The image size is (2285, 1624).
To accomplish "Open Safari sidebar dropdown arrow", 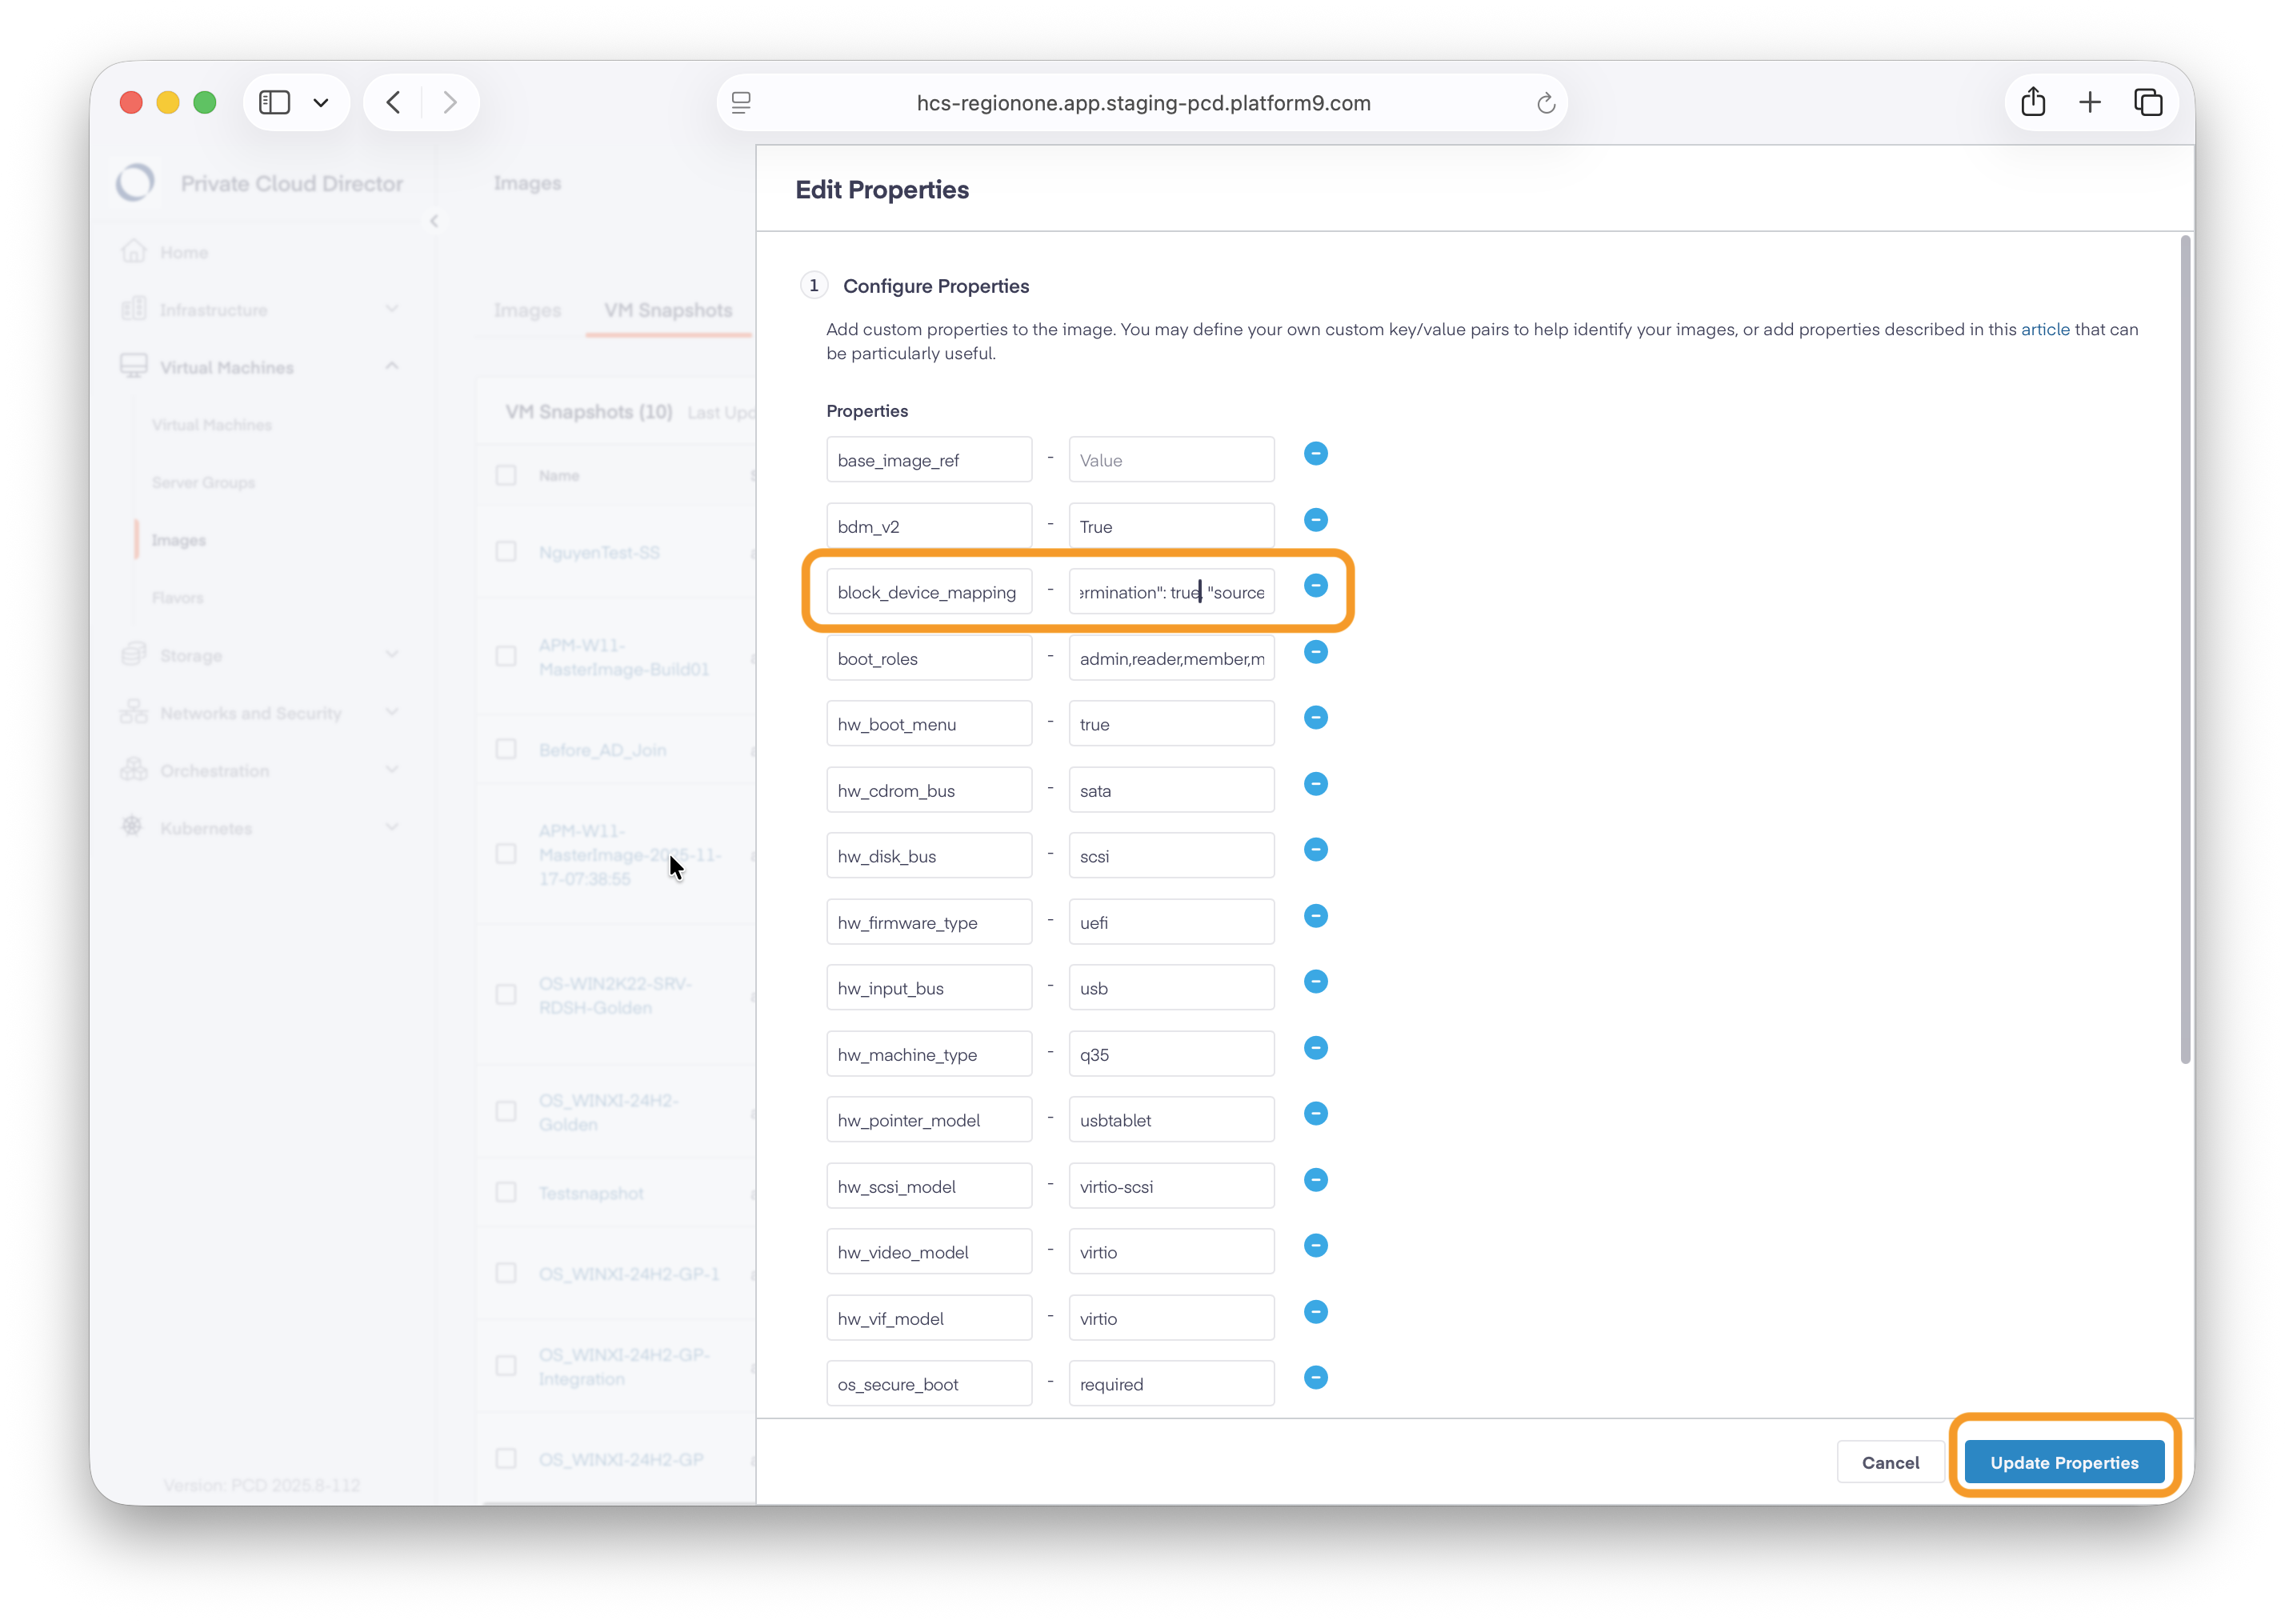I will pyautogui.click(x=321, y=102).
